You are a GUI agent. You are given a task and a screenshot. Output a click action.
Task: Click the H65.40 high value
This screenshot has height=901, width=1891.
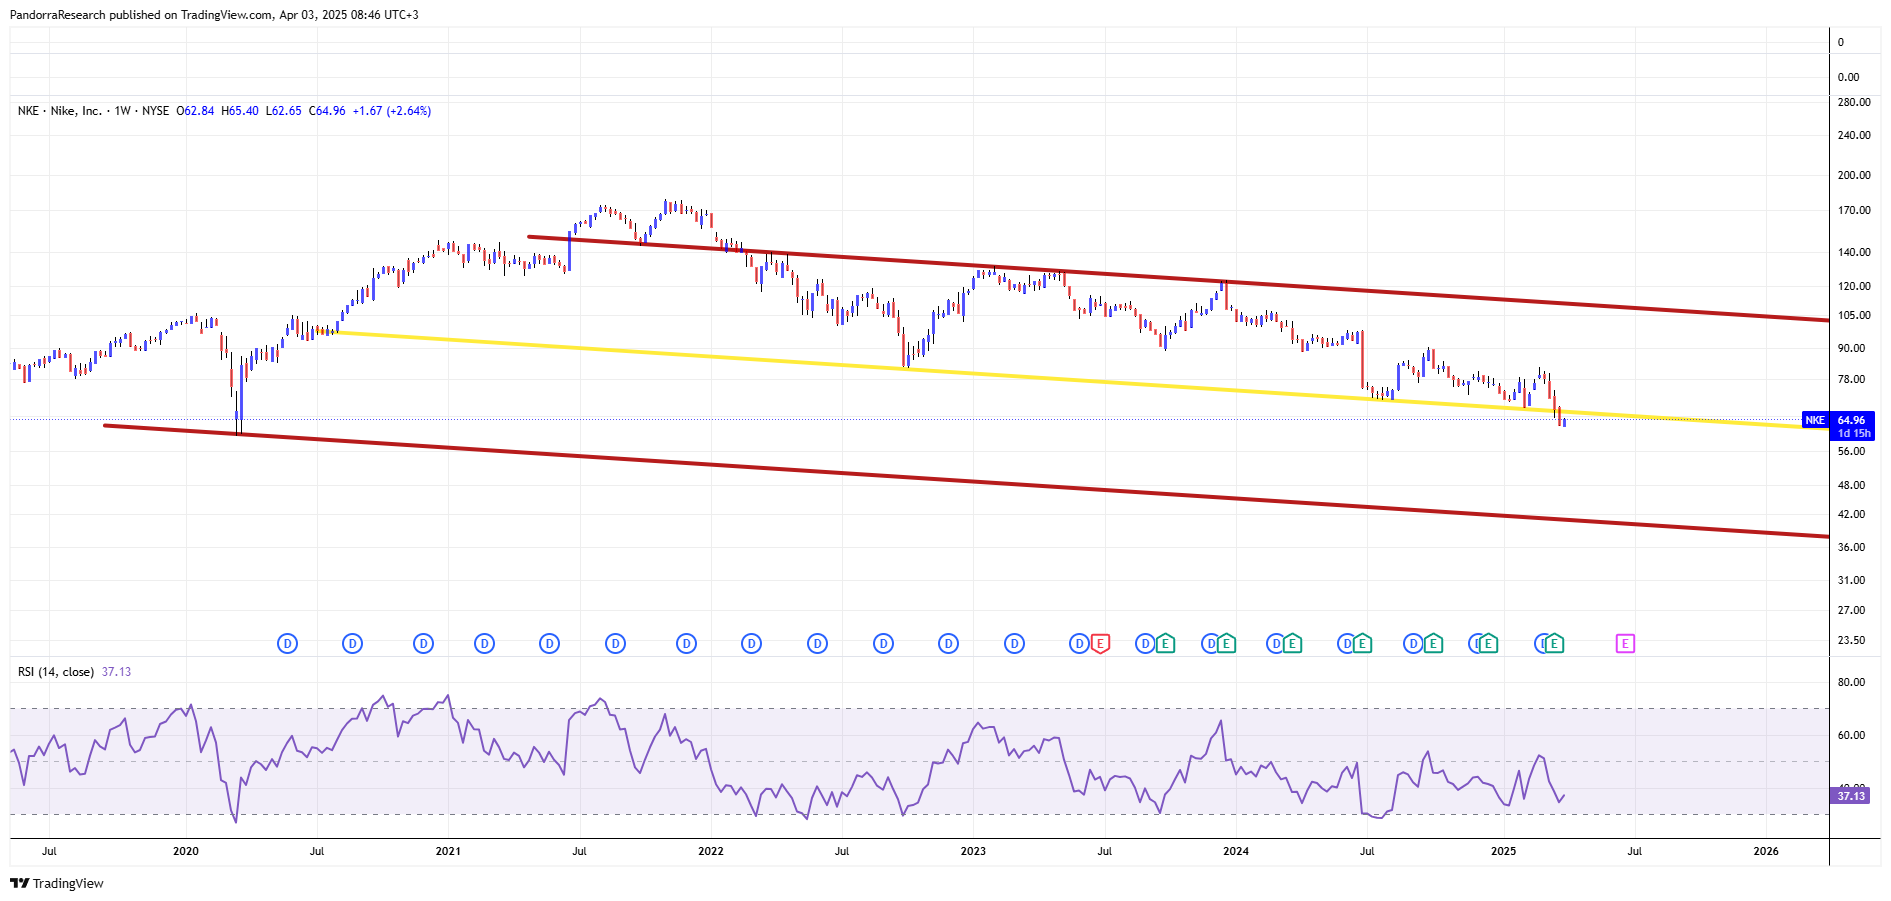coord(240,111)
